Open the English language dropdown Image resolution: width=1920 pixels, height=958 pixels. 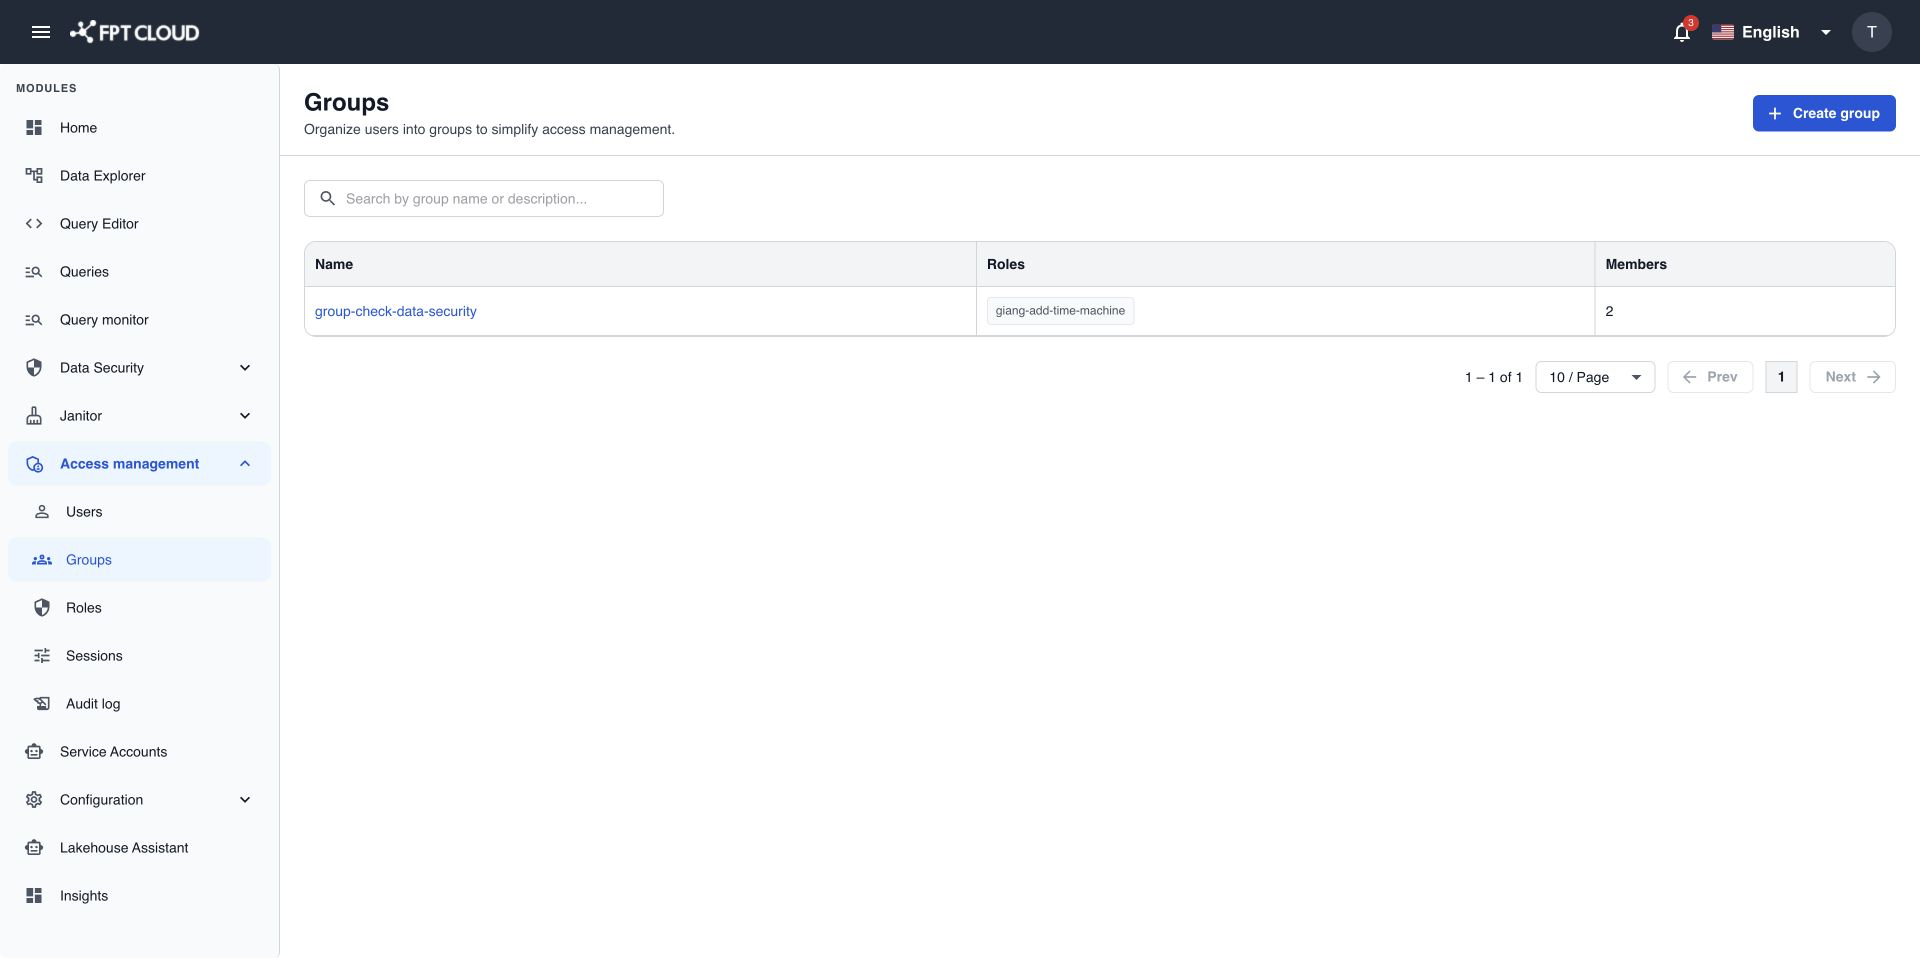click(1771, 32)
